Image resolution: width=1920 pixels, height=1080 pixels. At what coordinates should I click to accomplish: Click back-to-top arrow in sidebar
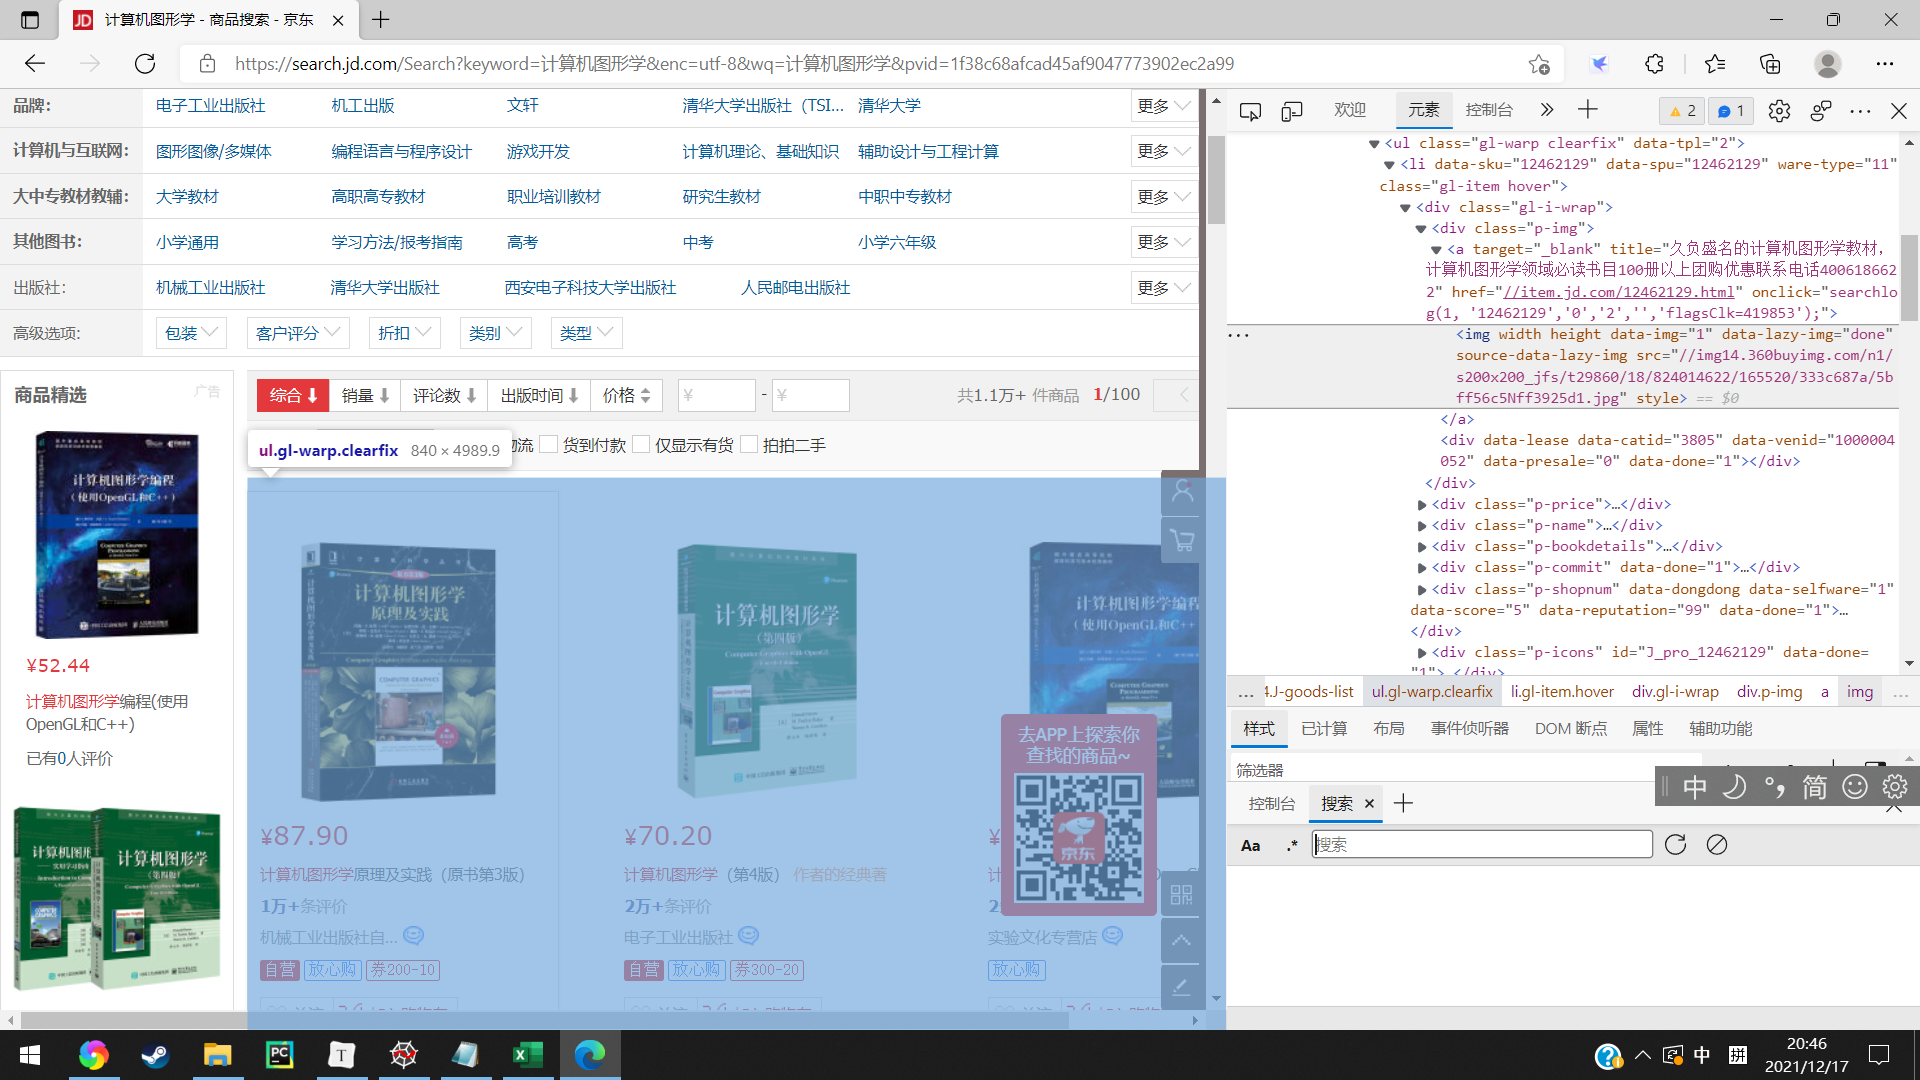pos(1182,941)
